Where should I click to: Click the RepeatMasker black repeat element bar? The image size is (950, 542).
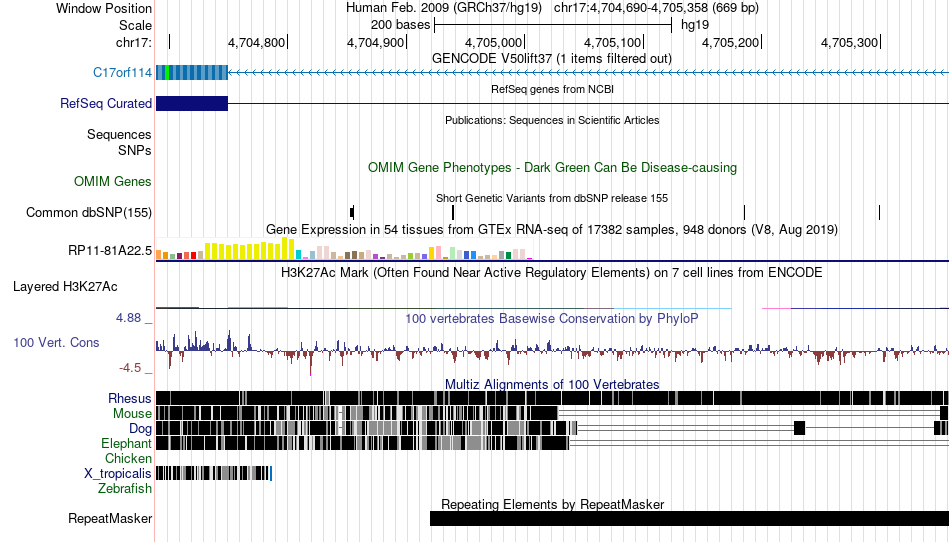[x=689, y=518]
